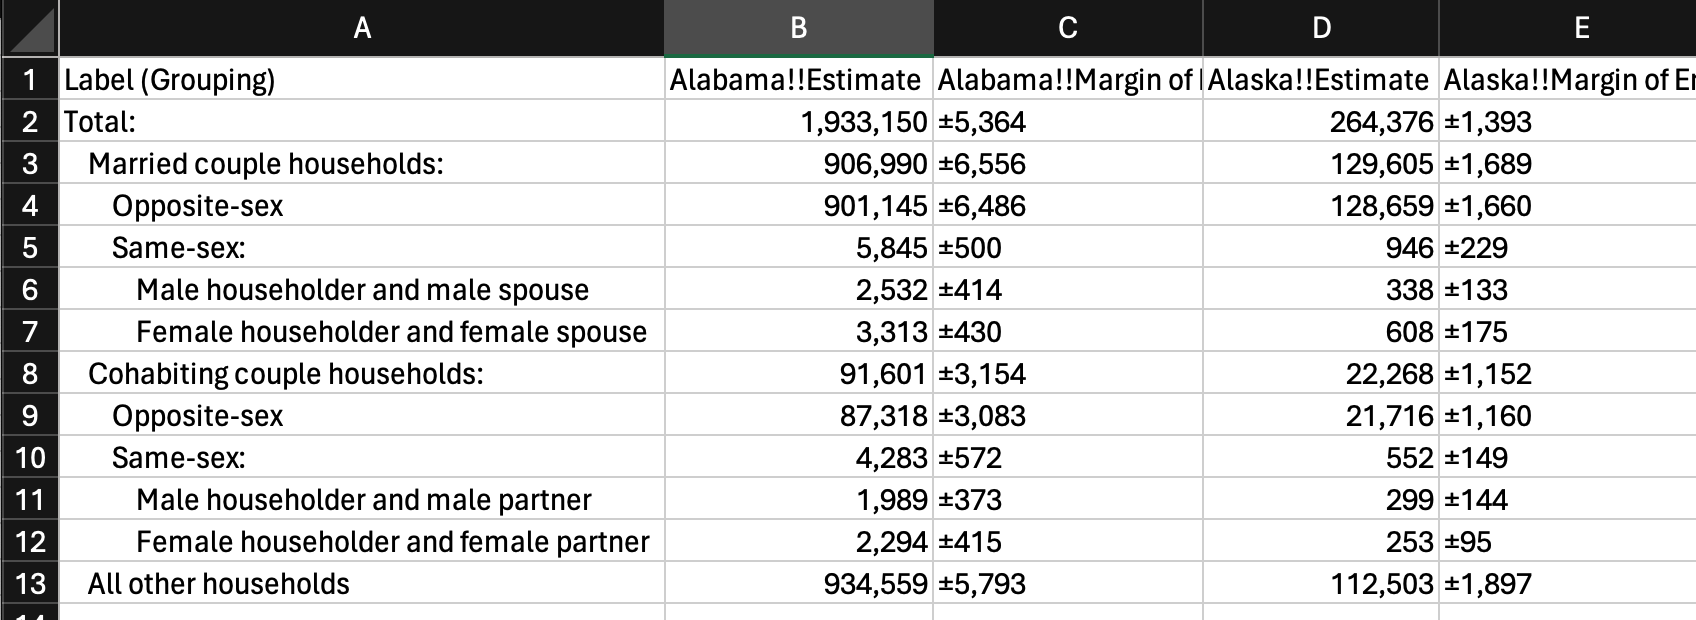Select column E header
1696x620 pixels.
pyautogui.click(x=1568, y=28)
